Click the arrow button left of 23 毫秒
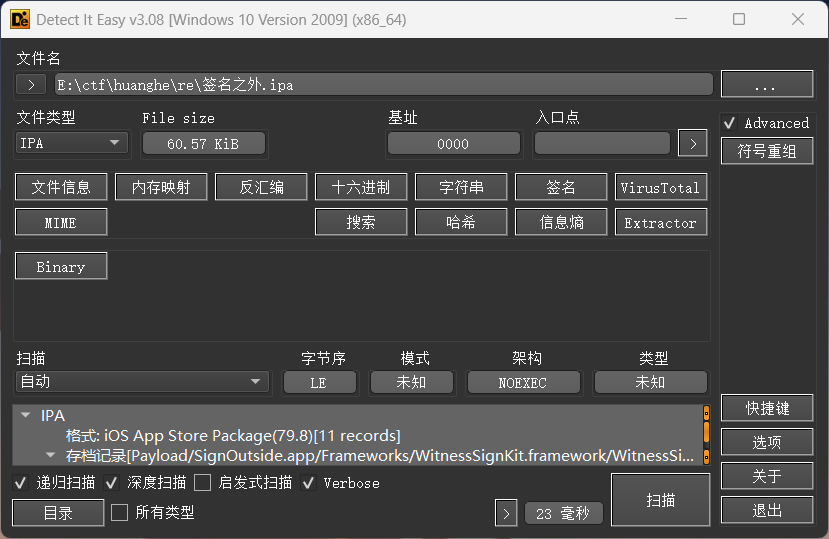Viewport: 829px width, 539px height. click(x=506, y=513)
